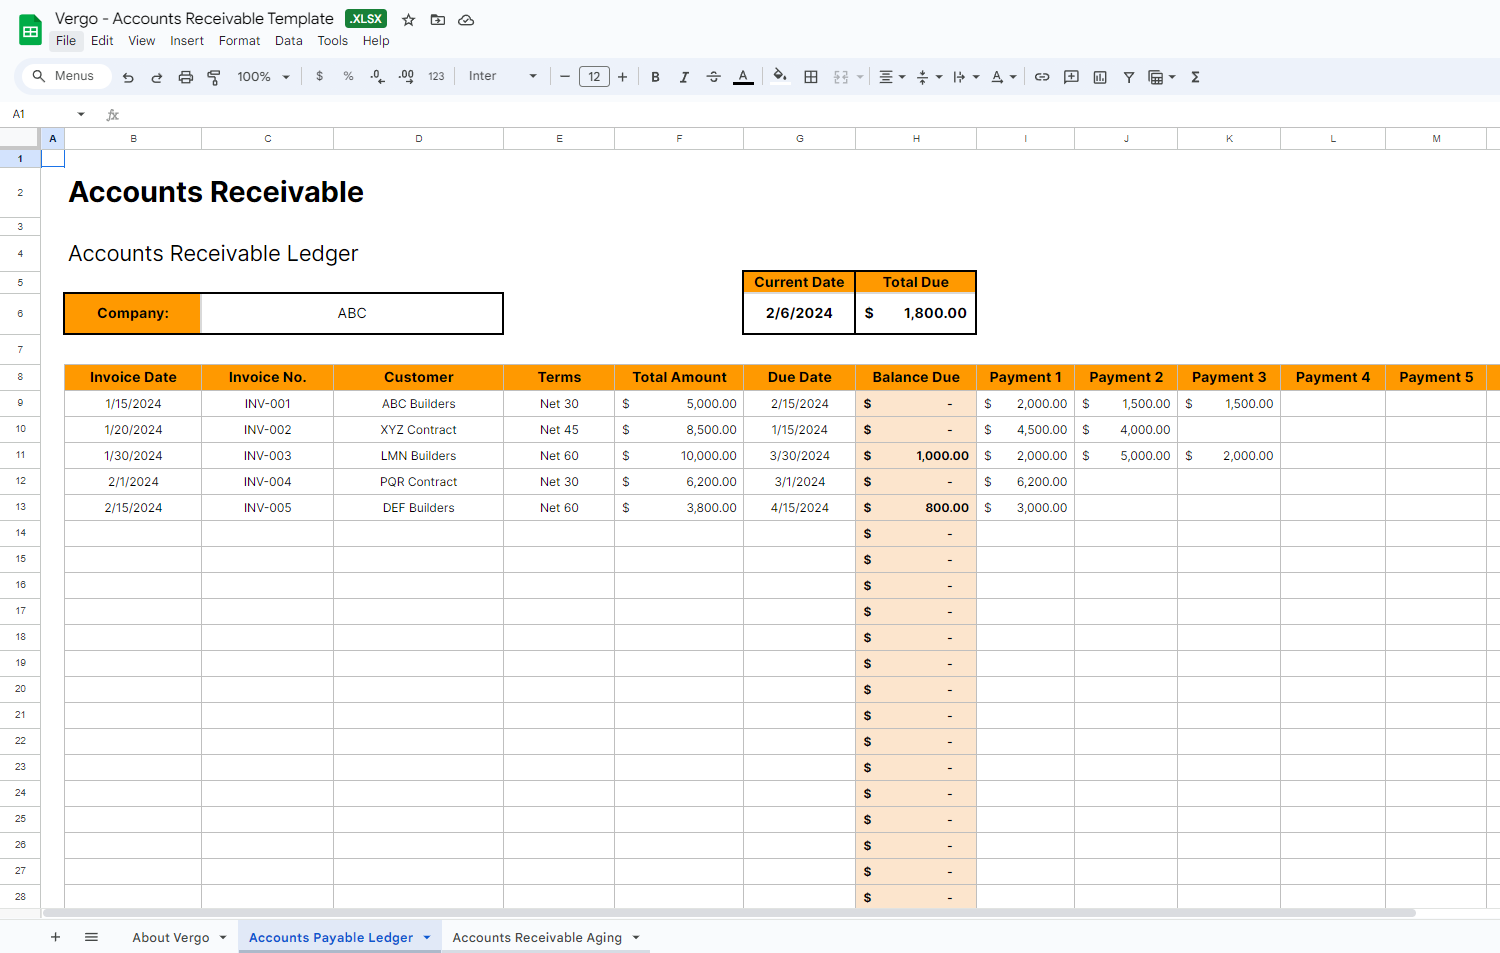Format as percent icon
1500x953 pixels.
coord(348,76)
